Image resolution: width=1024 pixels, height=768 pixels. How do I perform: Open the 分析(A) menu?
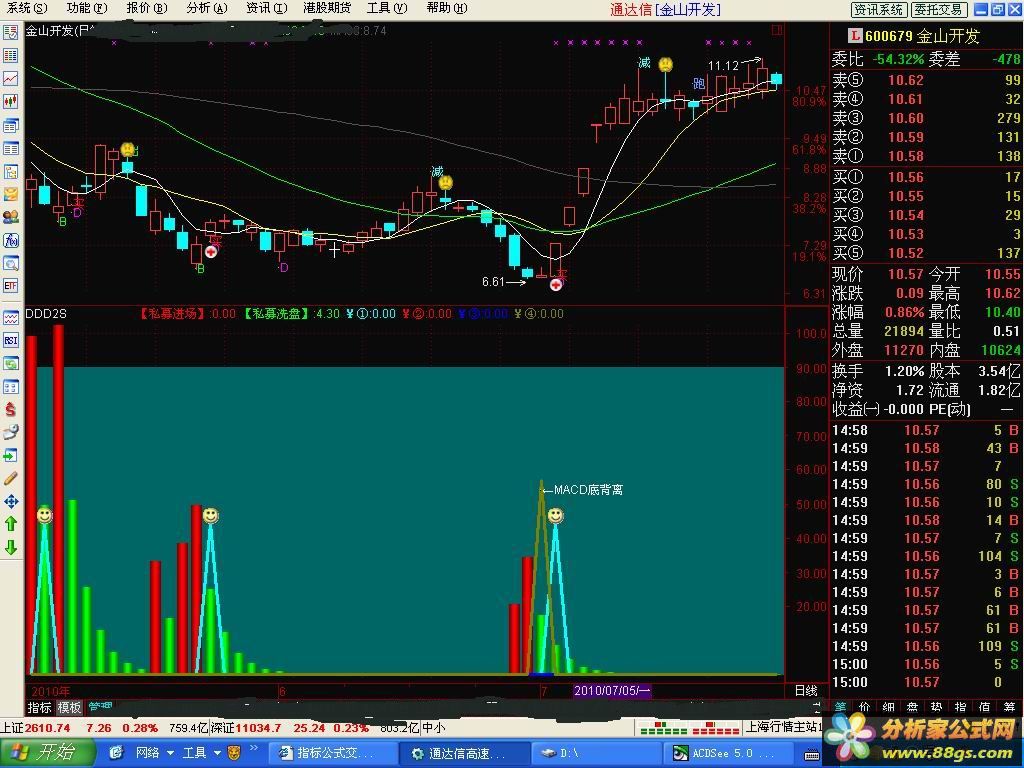206,8
